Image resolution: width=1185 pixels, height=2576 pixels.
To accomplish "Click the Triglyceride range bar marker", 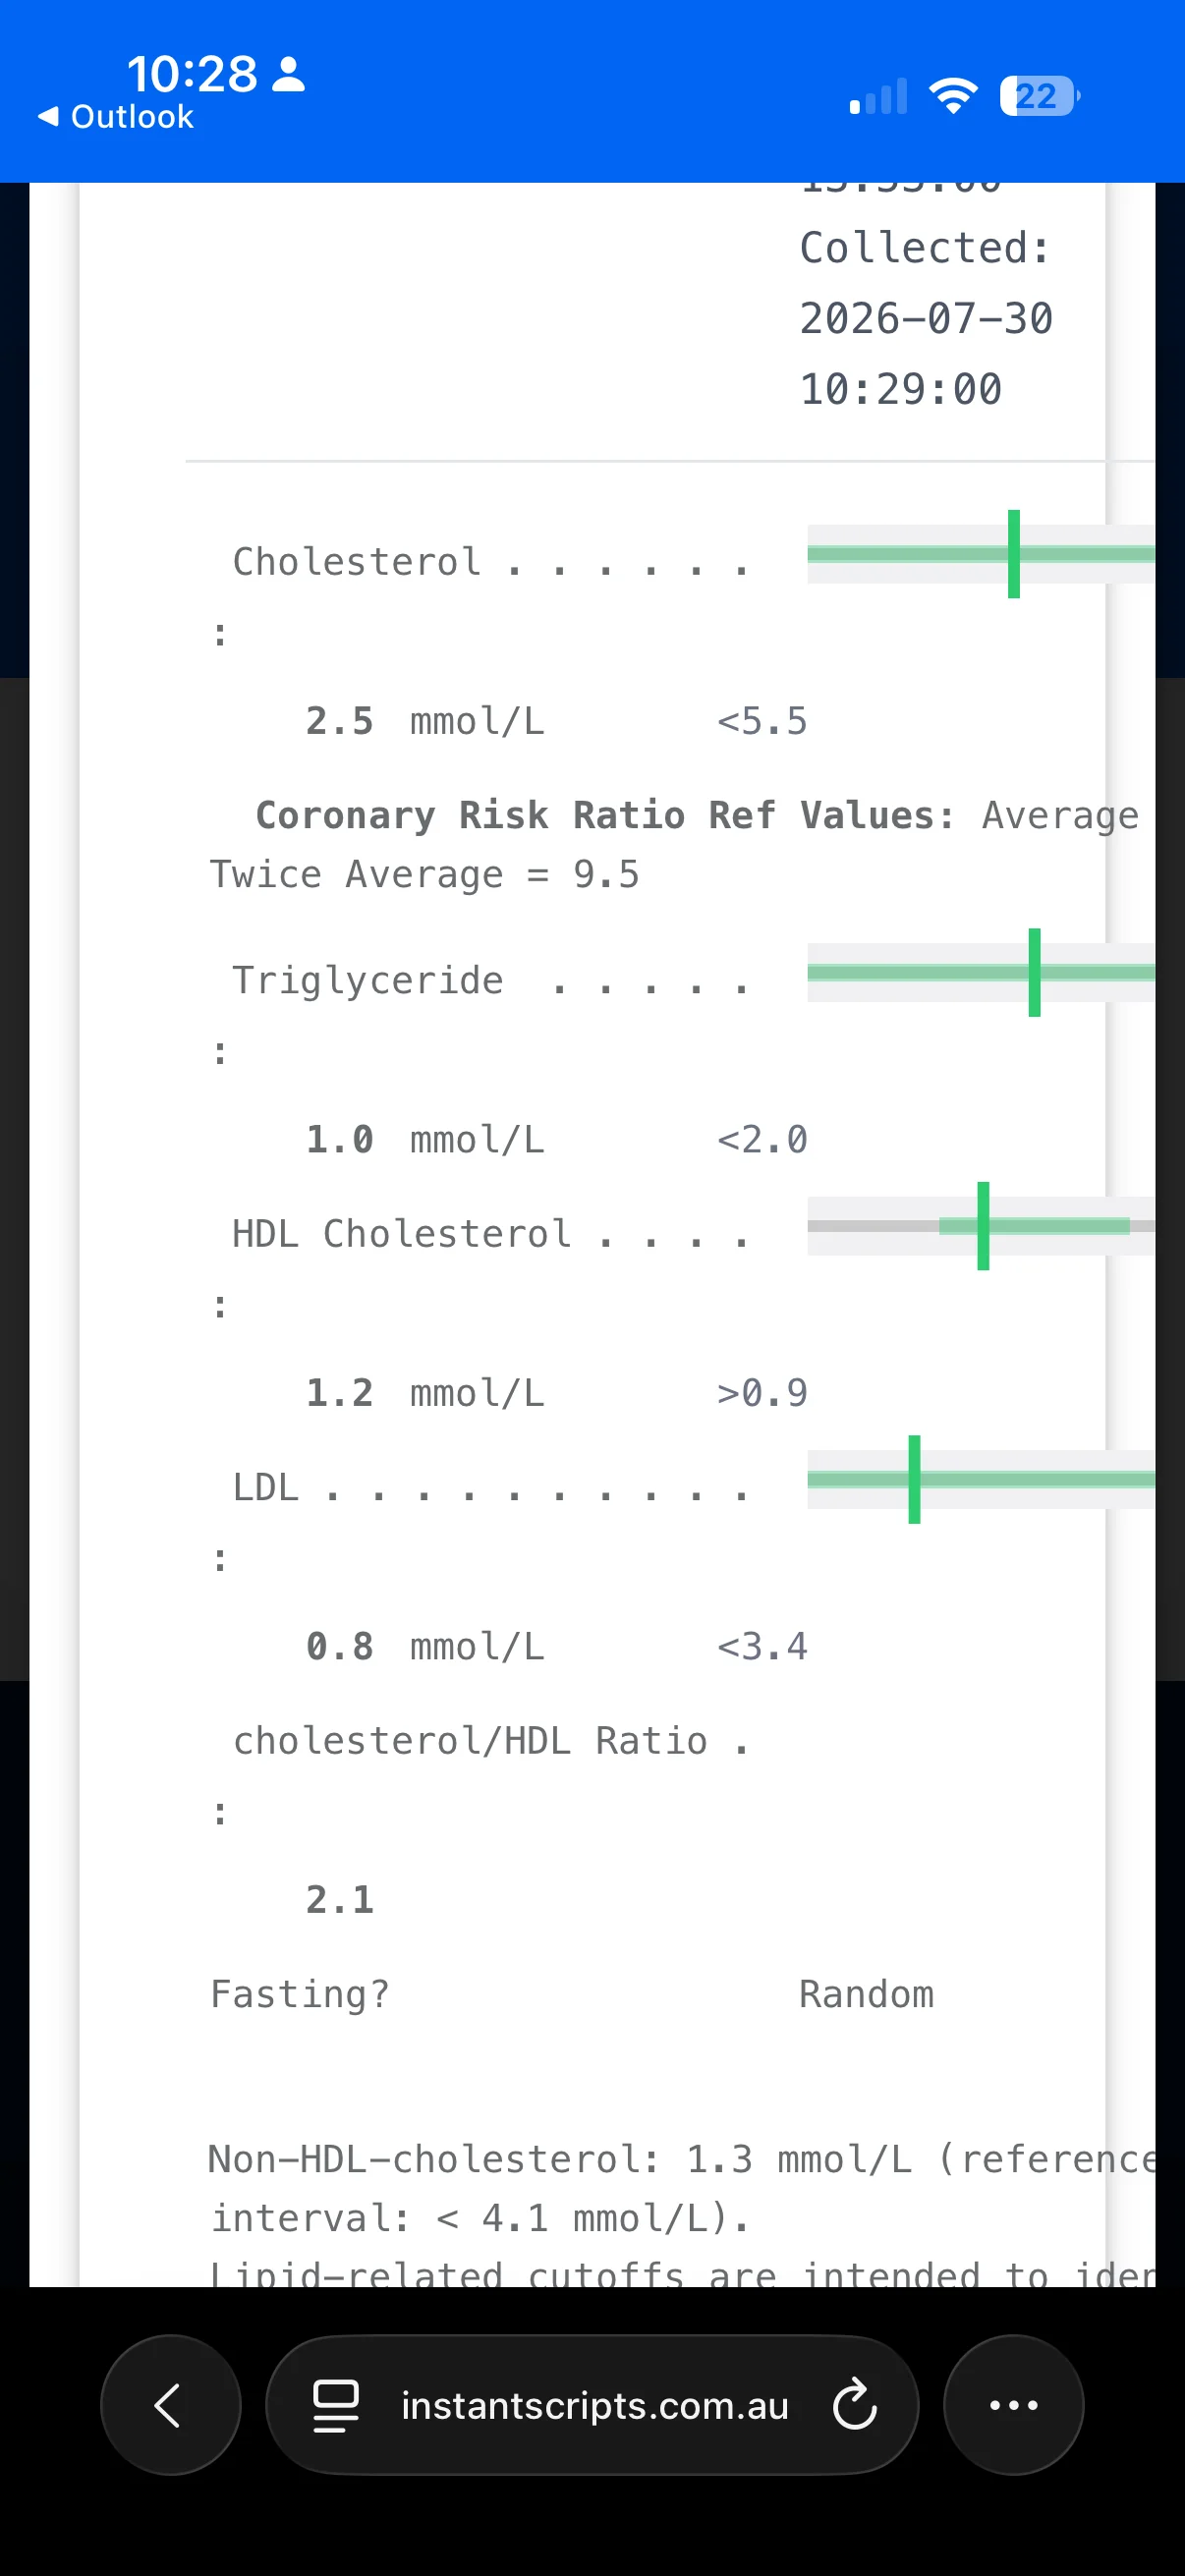I will (x=1034, y=972).
